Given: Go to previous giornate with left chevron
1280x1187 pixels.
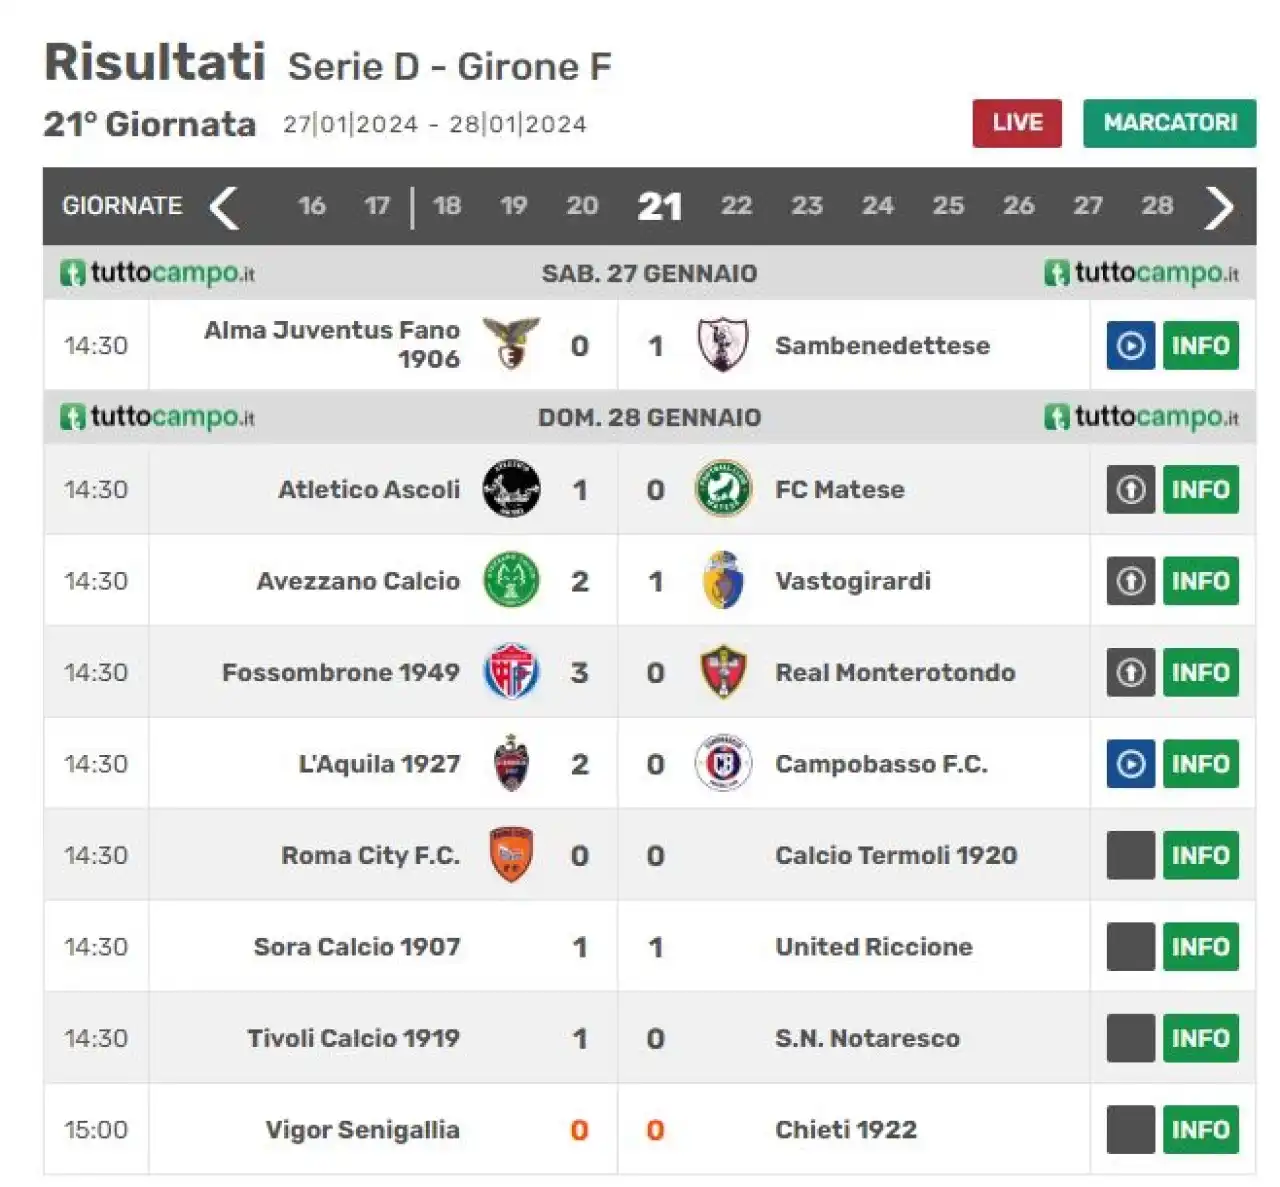Looking at the screenshot, I should 224,207.
